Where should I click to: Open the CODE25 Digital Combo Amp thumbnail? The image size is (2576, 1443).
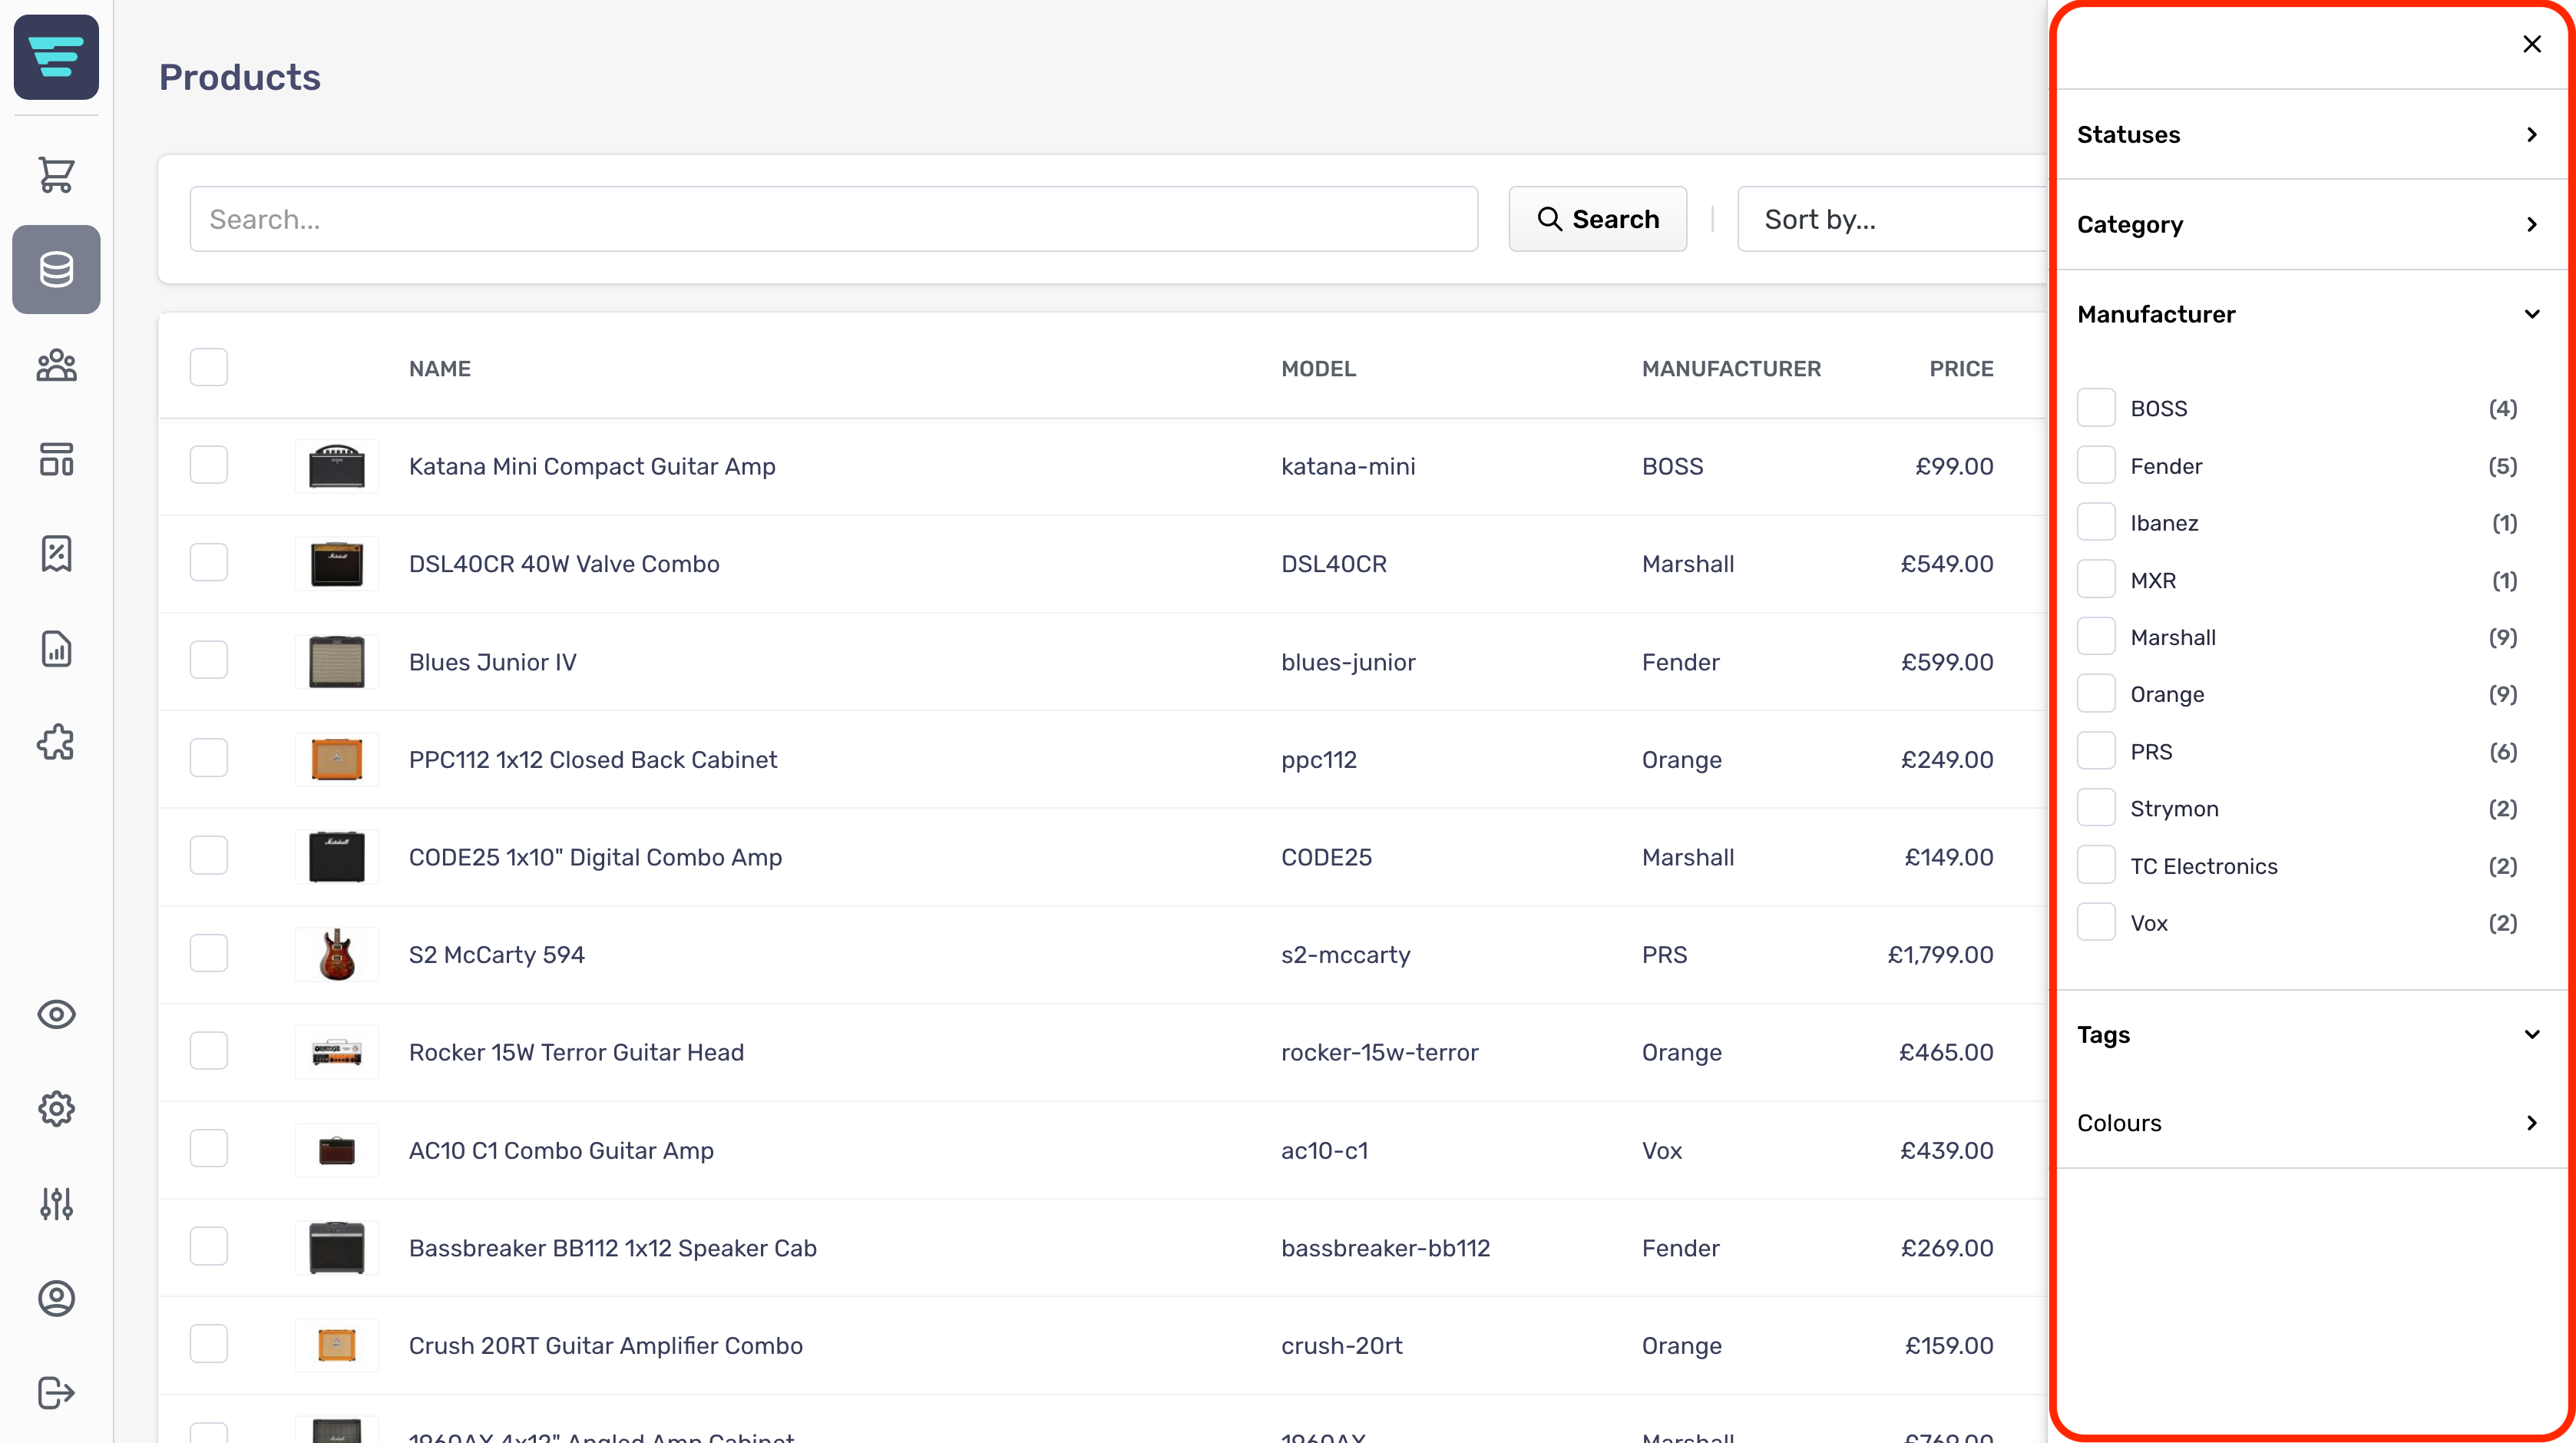coord(337,857)
